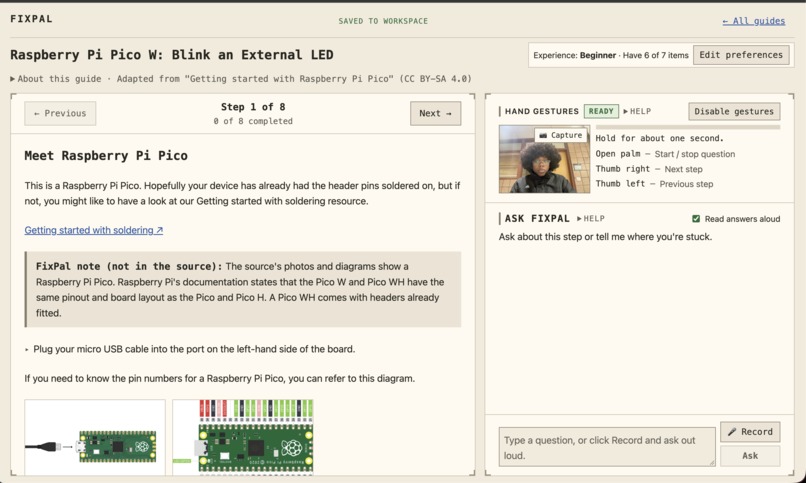Click the Meet Raspberry Pi Pico heading
The height and width of the screenshot is (483, 806).
tap(106, 156)
